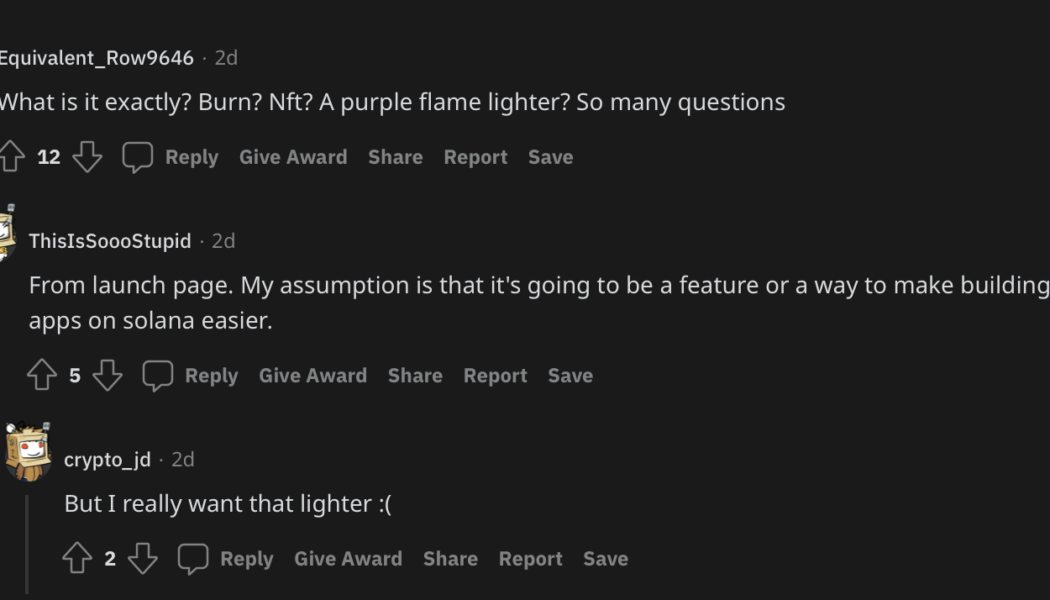Click crypto_jd's avatar image
Image resolution: width=1050 pixels, height=600 pixels.
point(28,452)
